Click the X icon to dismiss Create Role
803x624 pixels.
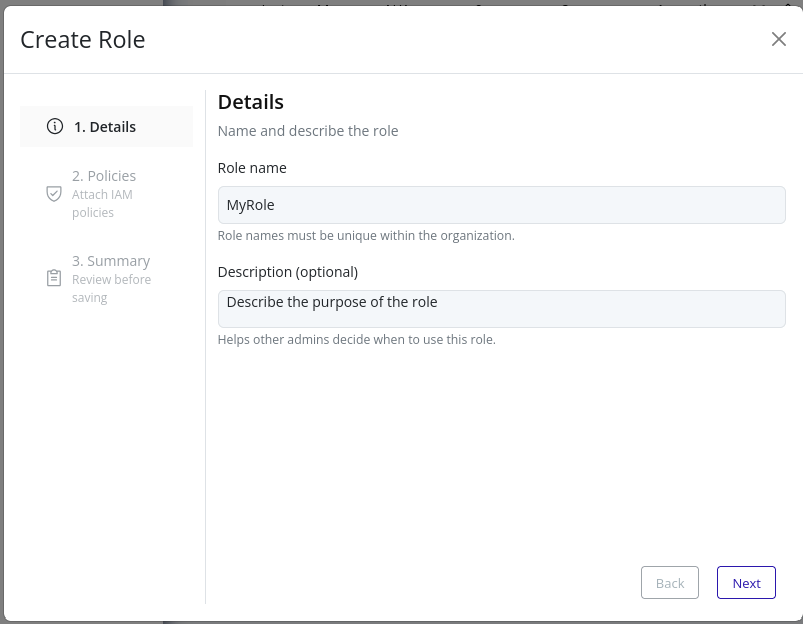point(778,39)
